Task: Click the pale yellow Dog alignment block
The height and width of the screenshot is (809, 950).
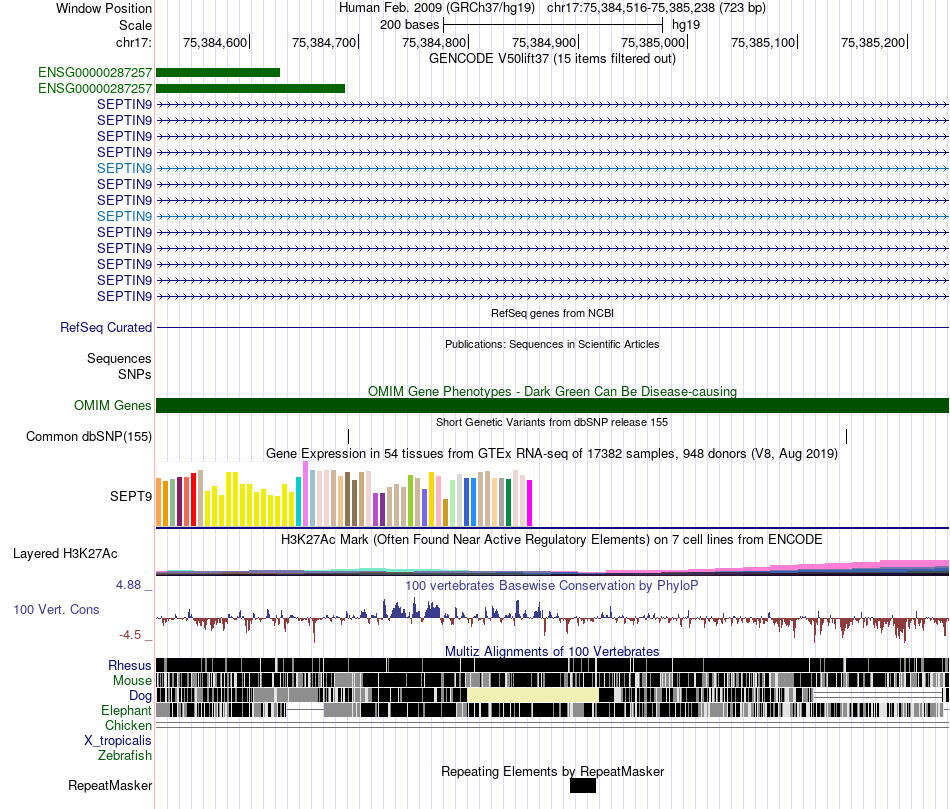Action: point(533,695)
